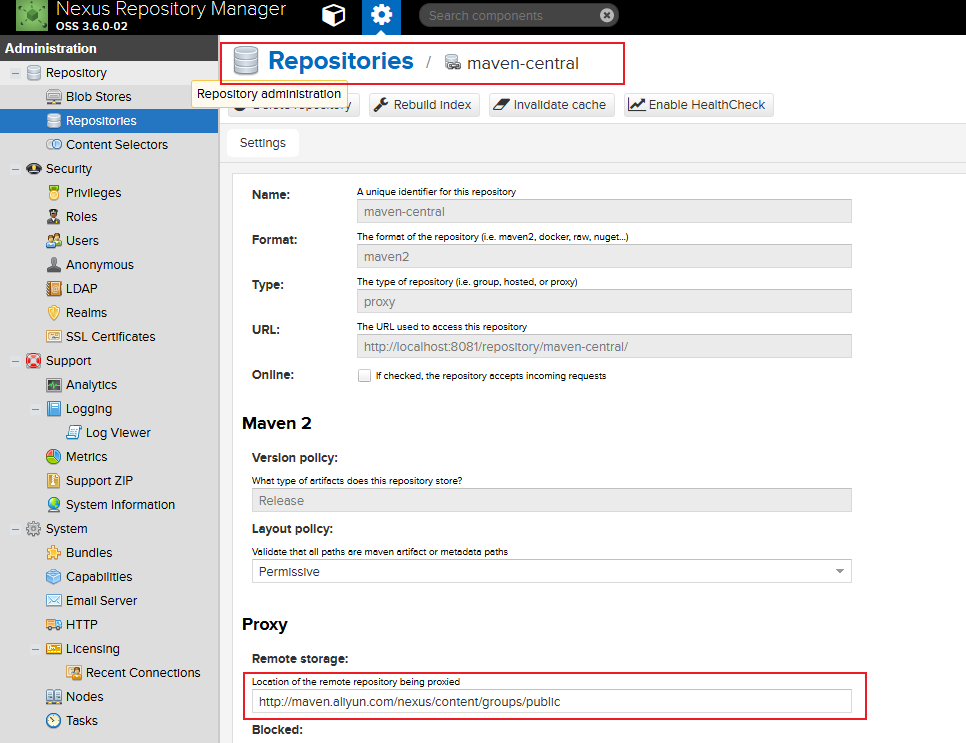The height and width of the screenshot is (743, 966).
Task: Click the Anonymous user icon
Action: coord(54,265)
